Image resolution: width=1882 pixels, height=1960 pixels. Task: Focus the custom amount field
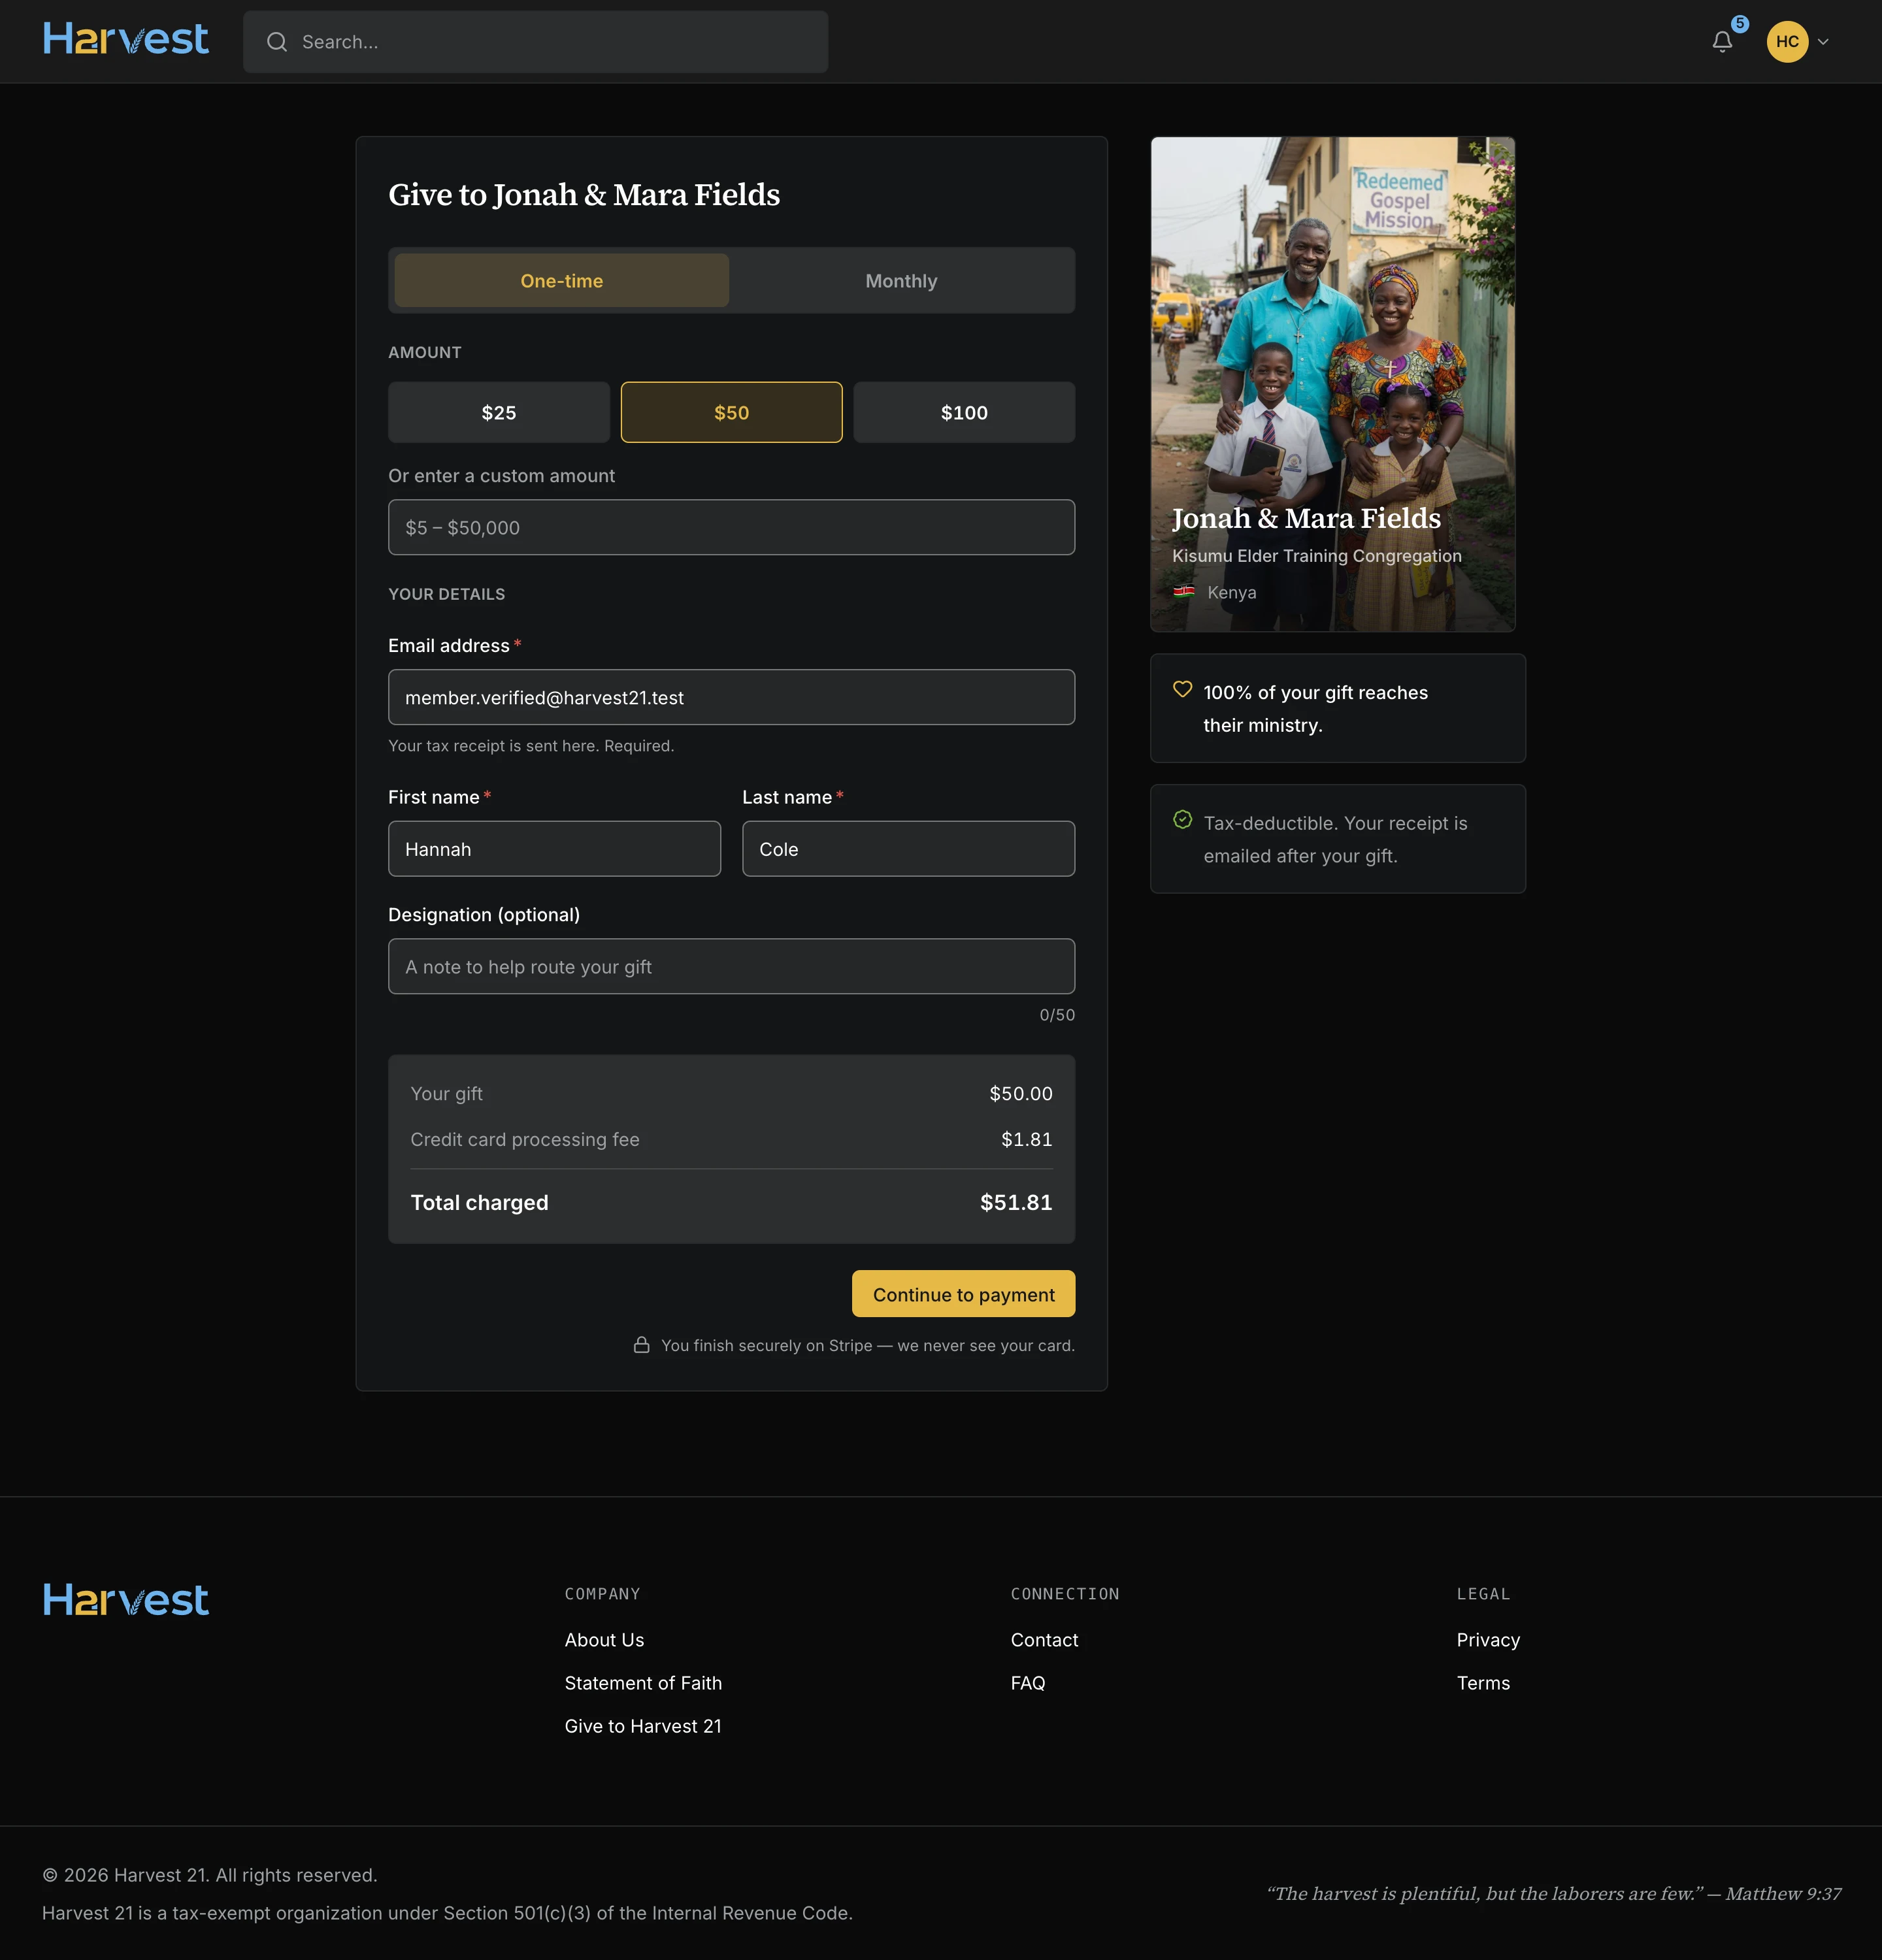tap(732, 528)
